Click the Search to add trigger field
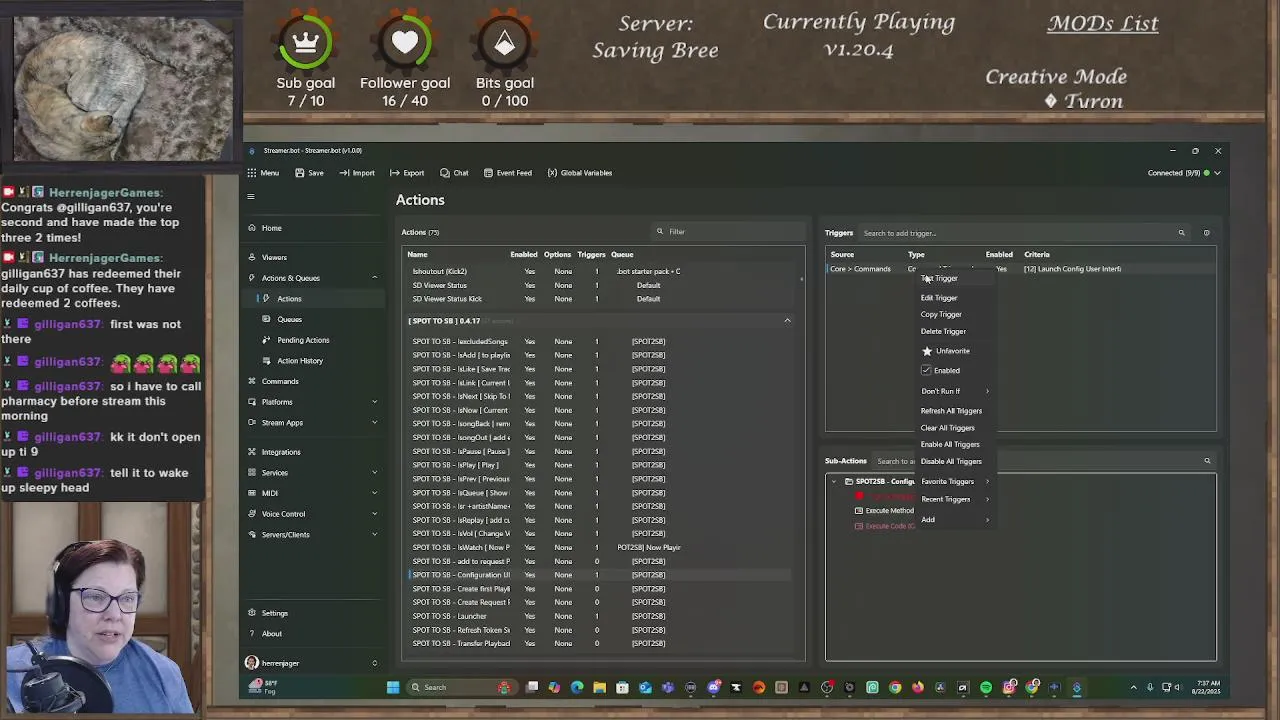This screenshot has height=720, width=1280. coord(1020,233)
